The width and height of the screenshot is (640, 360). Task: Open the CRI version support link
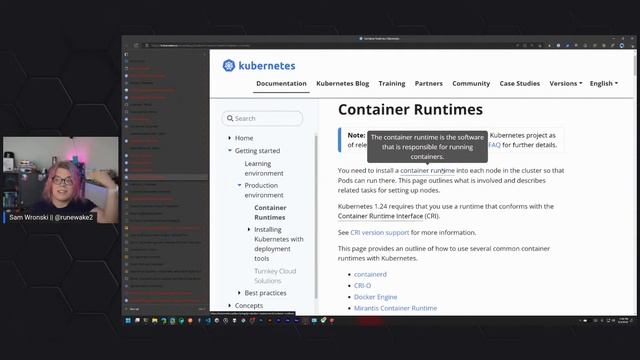(380, 232)
